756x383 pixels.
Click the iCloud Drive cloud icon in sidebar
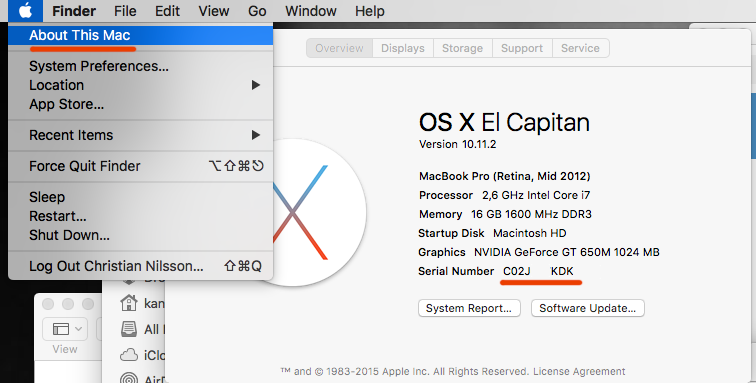click(129, 356)
